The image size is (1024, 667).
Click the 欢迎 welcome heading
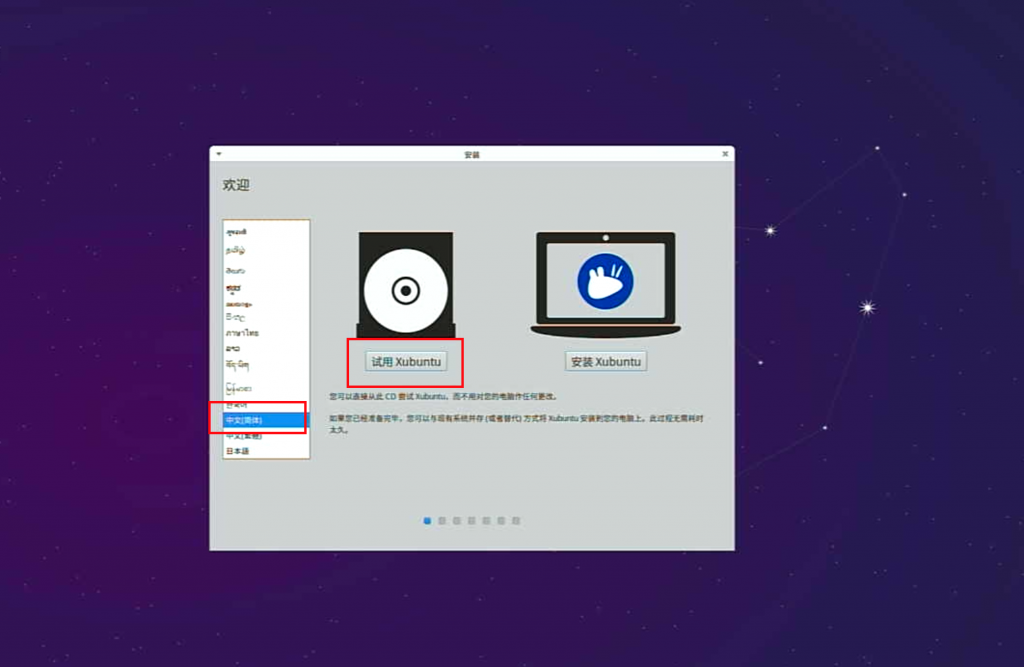[236, 185]
